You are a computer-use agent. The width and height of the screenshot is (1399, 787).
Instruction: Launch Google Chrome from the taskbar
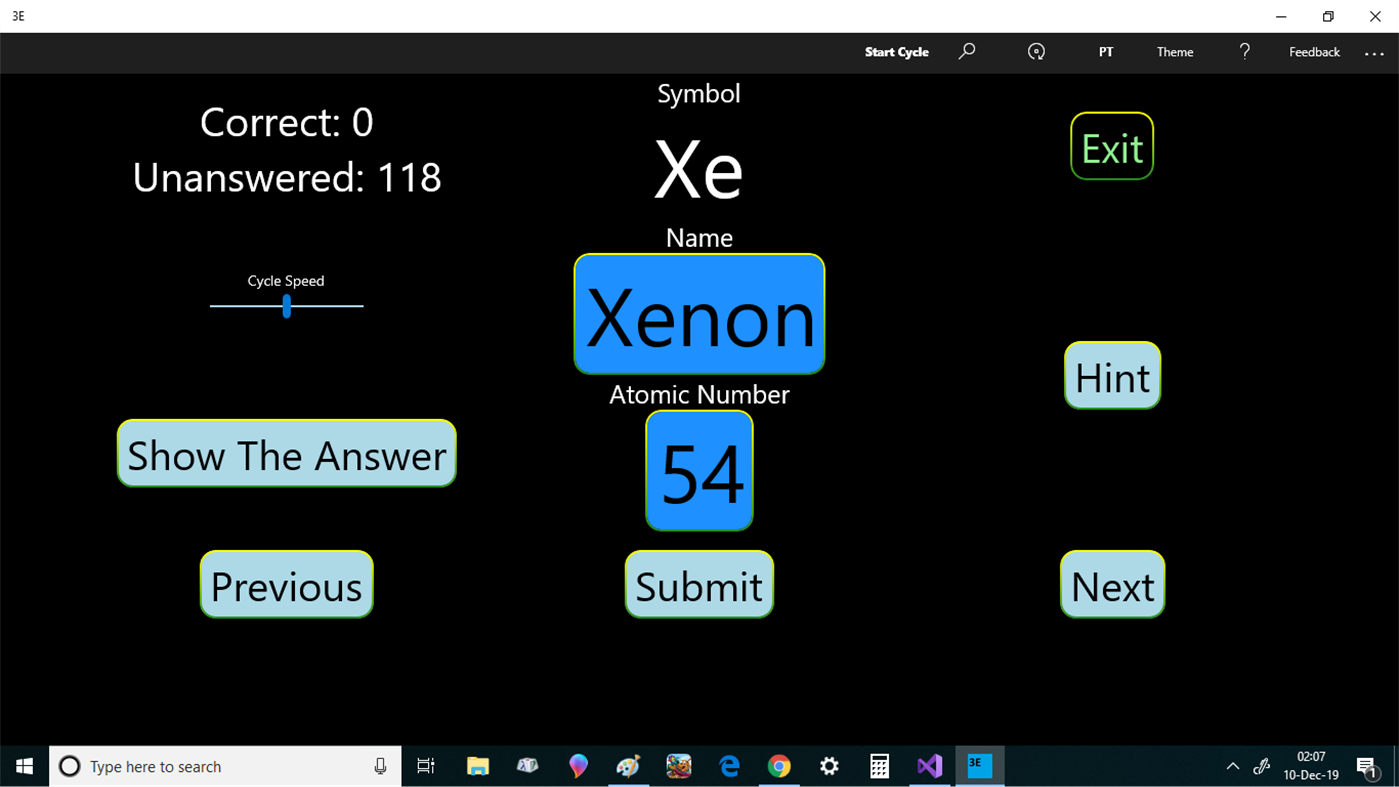click(x=779, y=766)
